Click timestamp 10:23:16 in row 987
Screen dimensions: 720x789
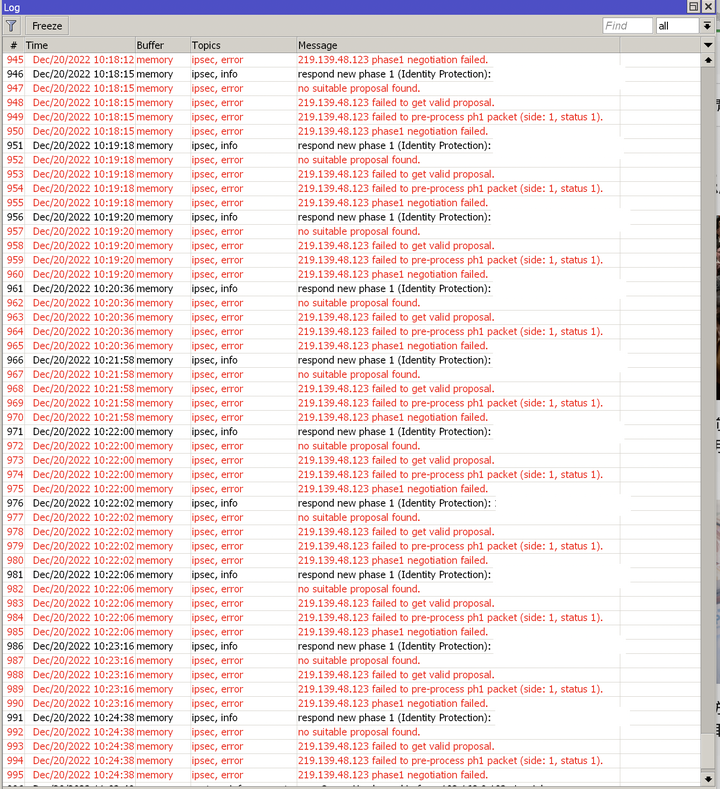click(114, 660)
